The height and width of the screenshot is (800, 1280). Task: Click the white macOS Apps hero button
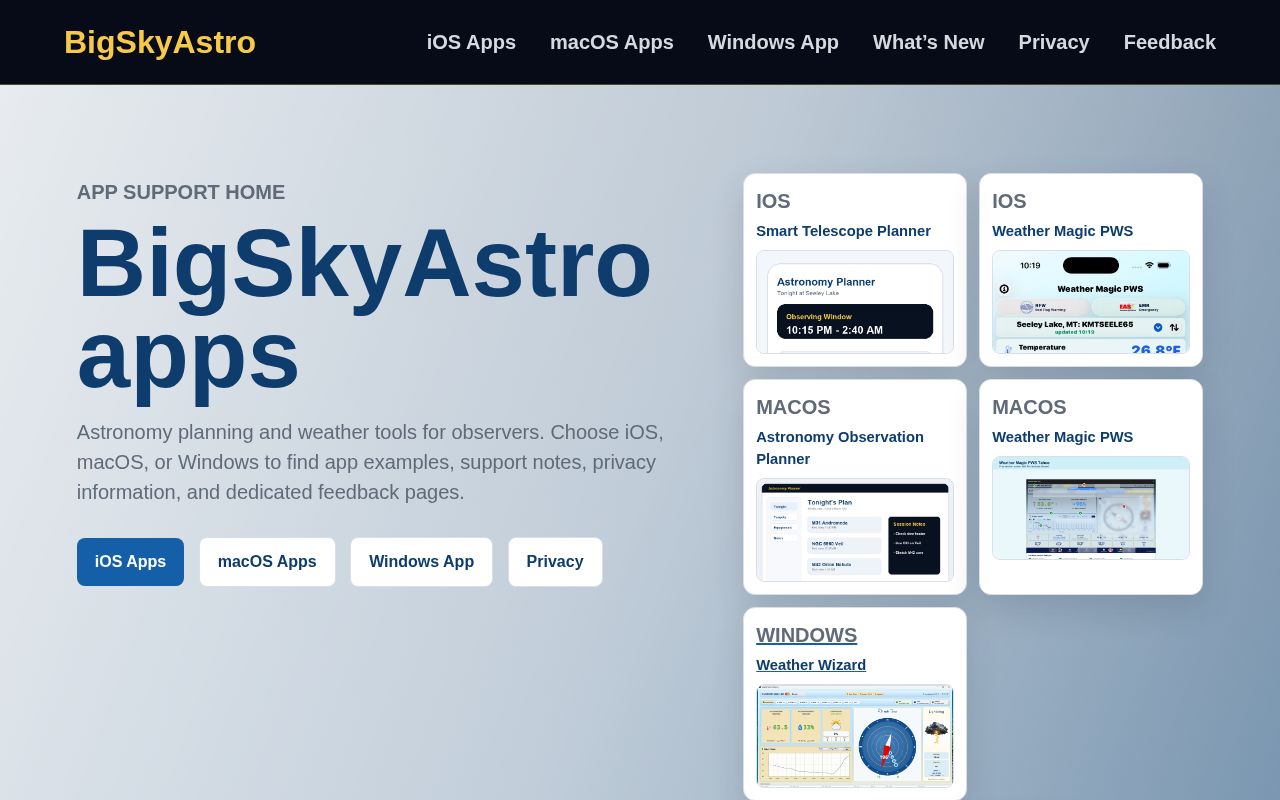pos(267,562)
